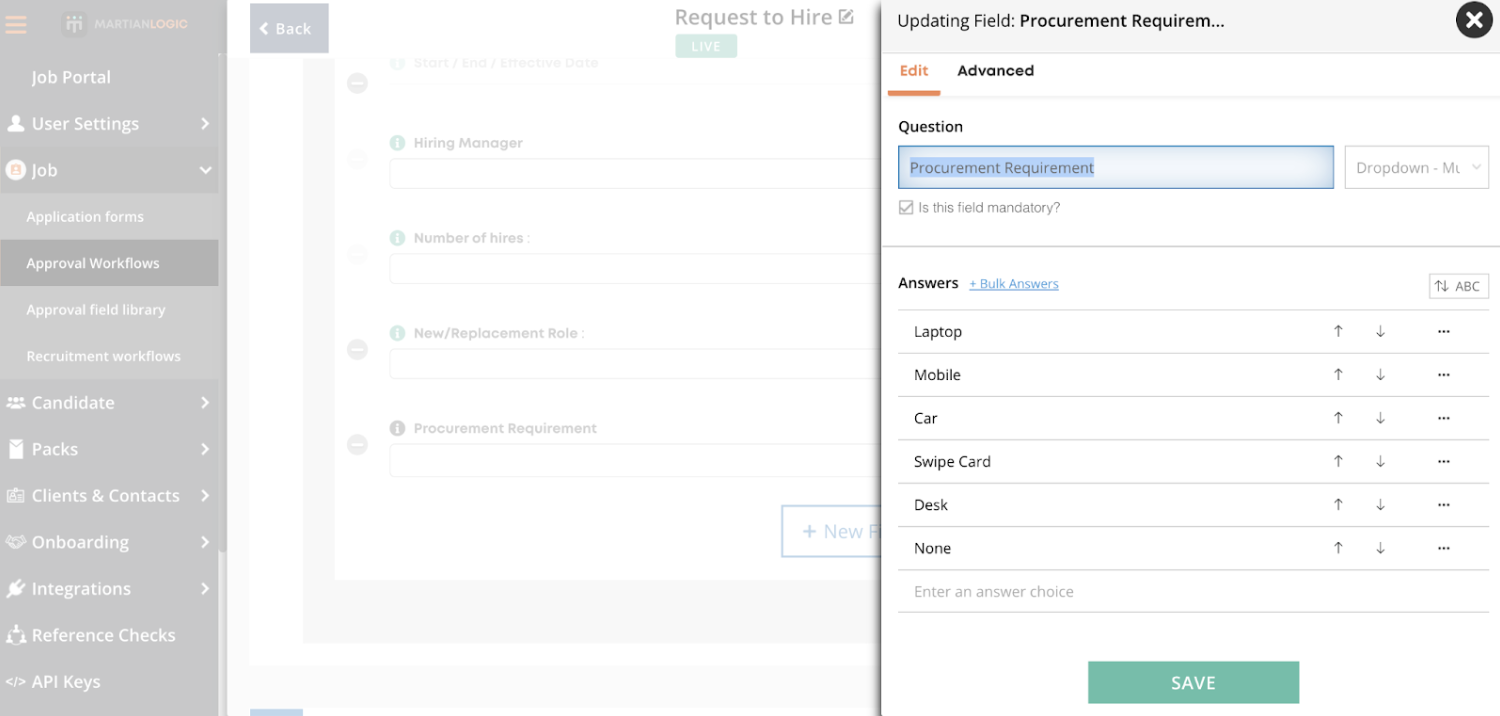Open the Bulk Answers link
The width and height of the screenshot is (1500, 716).
[1013, 284]
